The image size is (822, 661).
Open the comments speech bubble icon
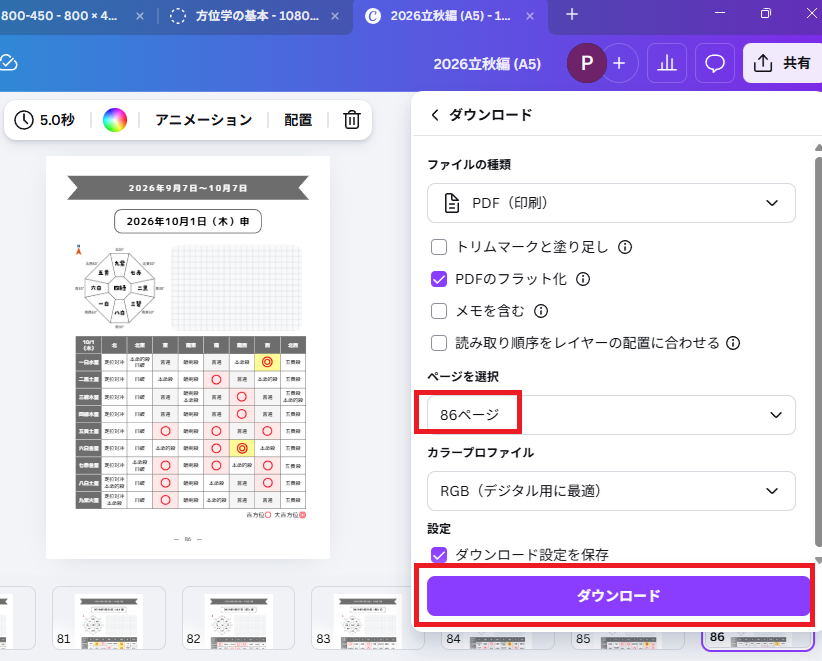tap(714, 63)
